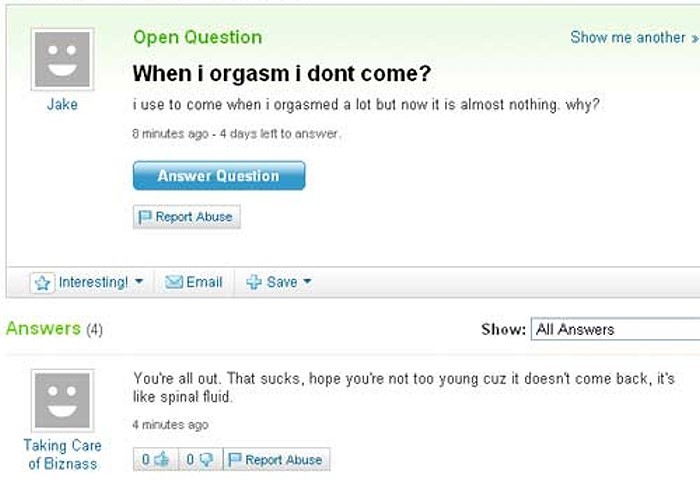Open the Show All Answers dropdown

(x=615, y=329)
